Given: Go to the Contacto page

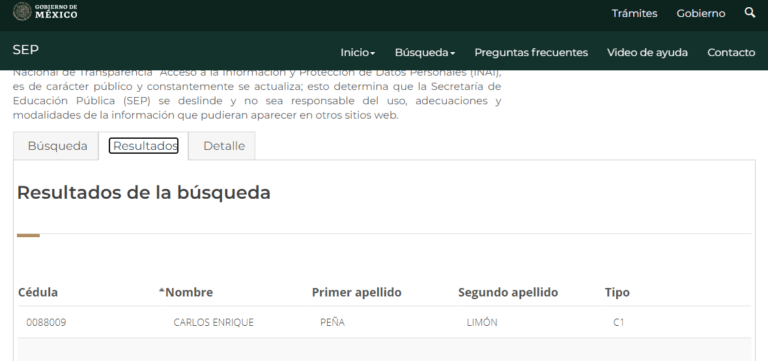Looking at the screenshot, I should [x=731, y=52].
